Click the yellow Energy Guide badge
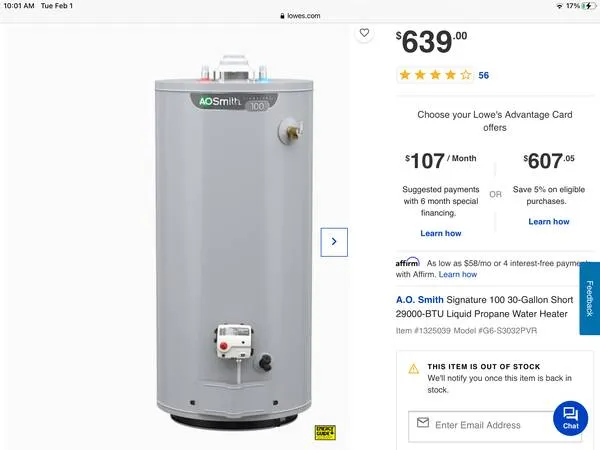 [325, 432]
